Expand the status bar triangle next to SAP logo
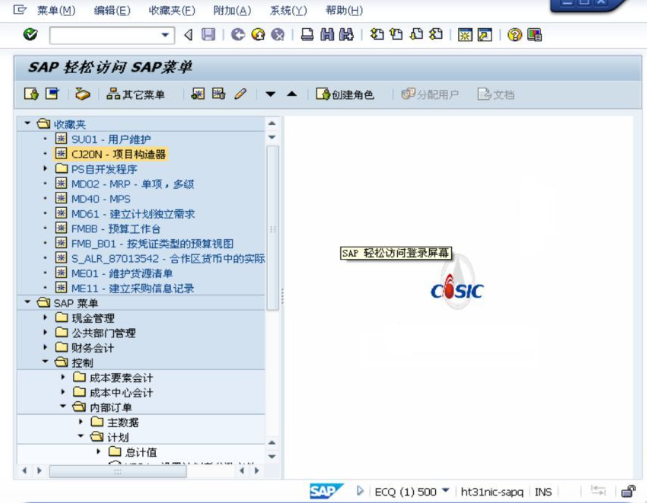This screenshot has height=503, width=647. pos(360,491)
